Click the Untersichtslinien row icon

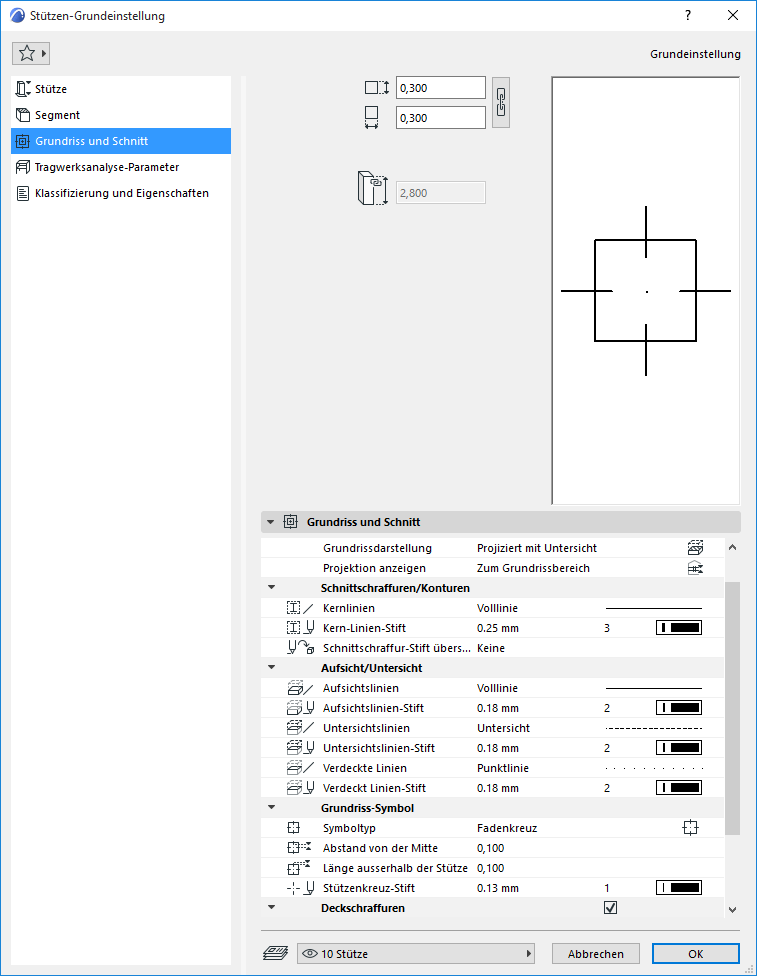point(299,728)
